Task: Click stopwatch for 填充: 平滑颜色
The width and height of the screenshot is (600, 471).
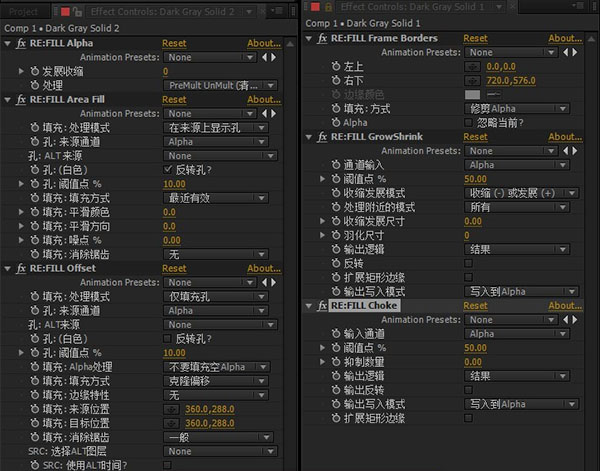Action: (x=35, y=212)
